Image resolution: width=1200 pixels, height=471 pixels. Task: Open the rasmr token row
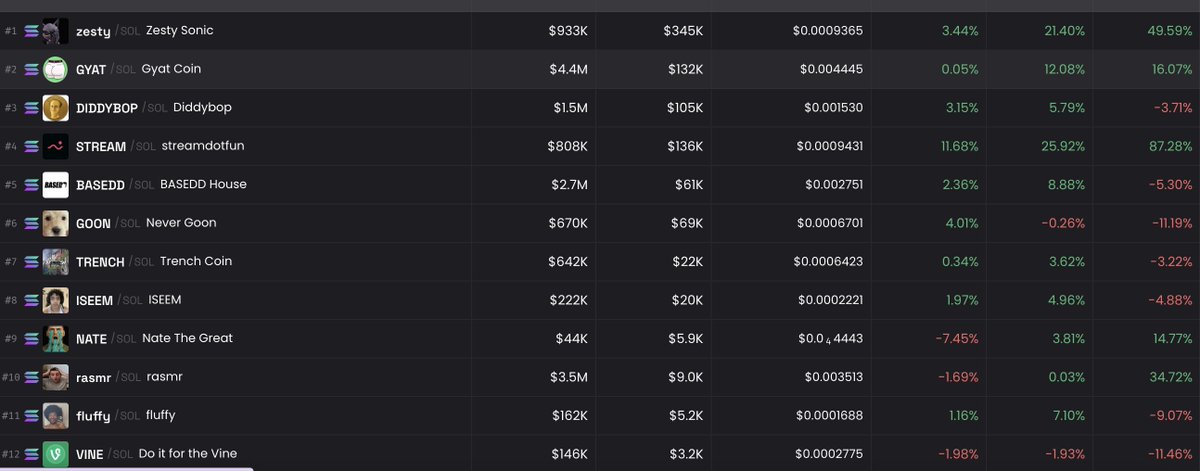click(x=600, y=377)
